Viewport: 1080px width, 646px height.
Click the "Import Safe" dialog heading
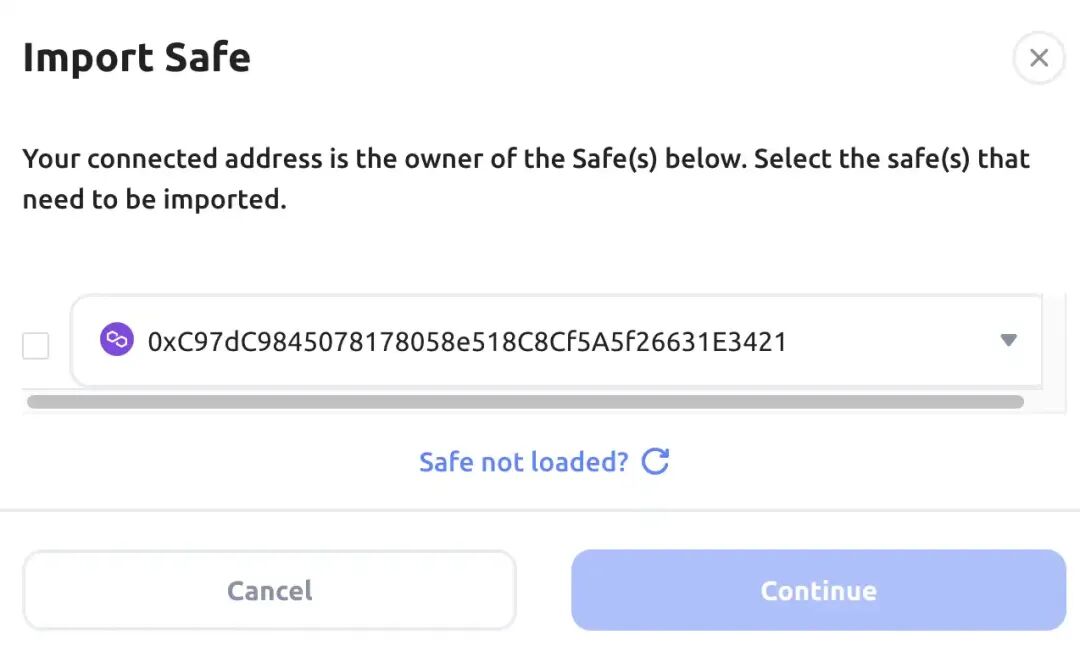point(137,58)
